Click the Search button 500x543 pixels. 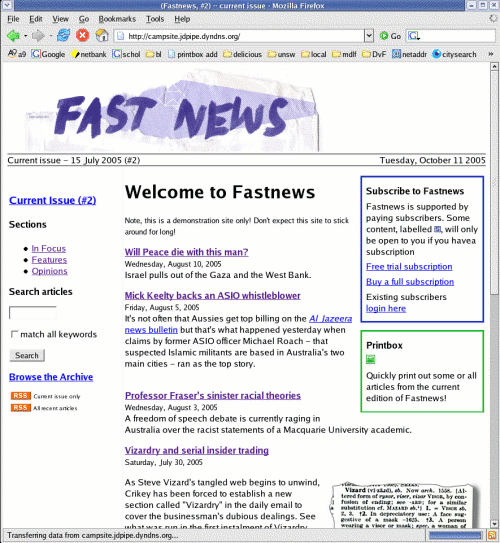[x=27, y=355]
